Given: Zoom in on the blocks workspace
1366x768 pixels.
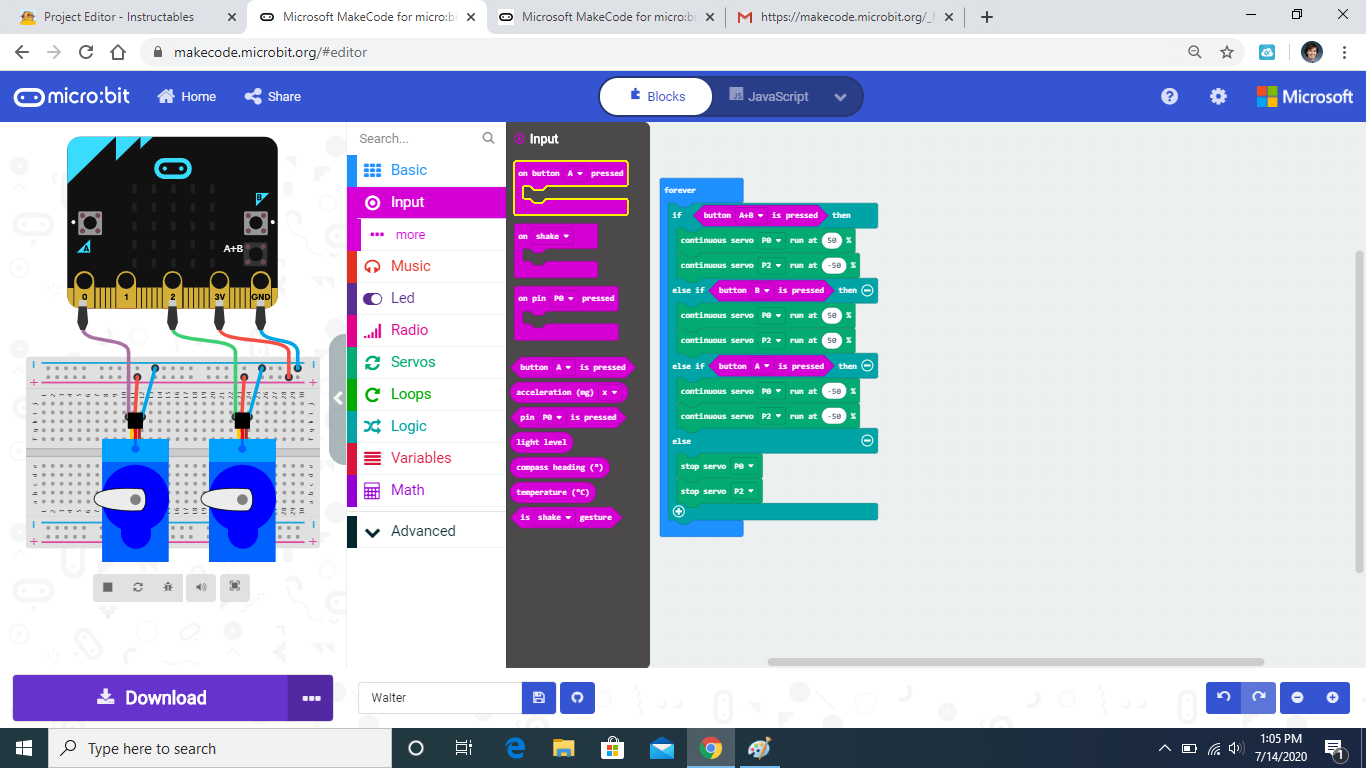Looking at the screenshot, I should (1332, 698).
